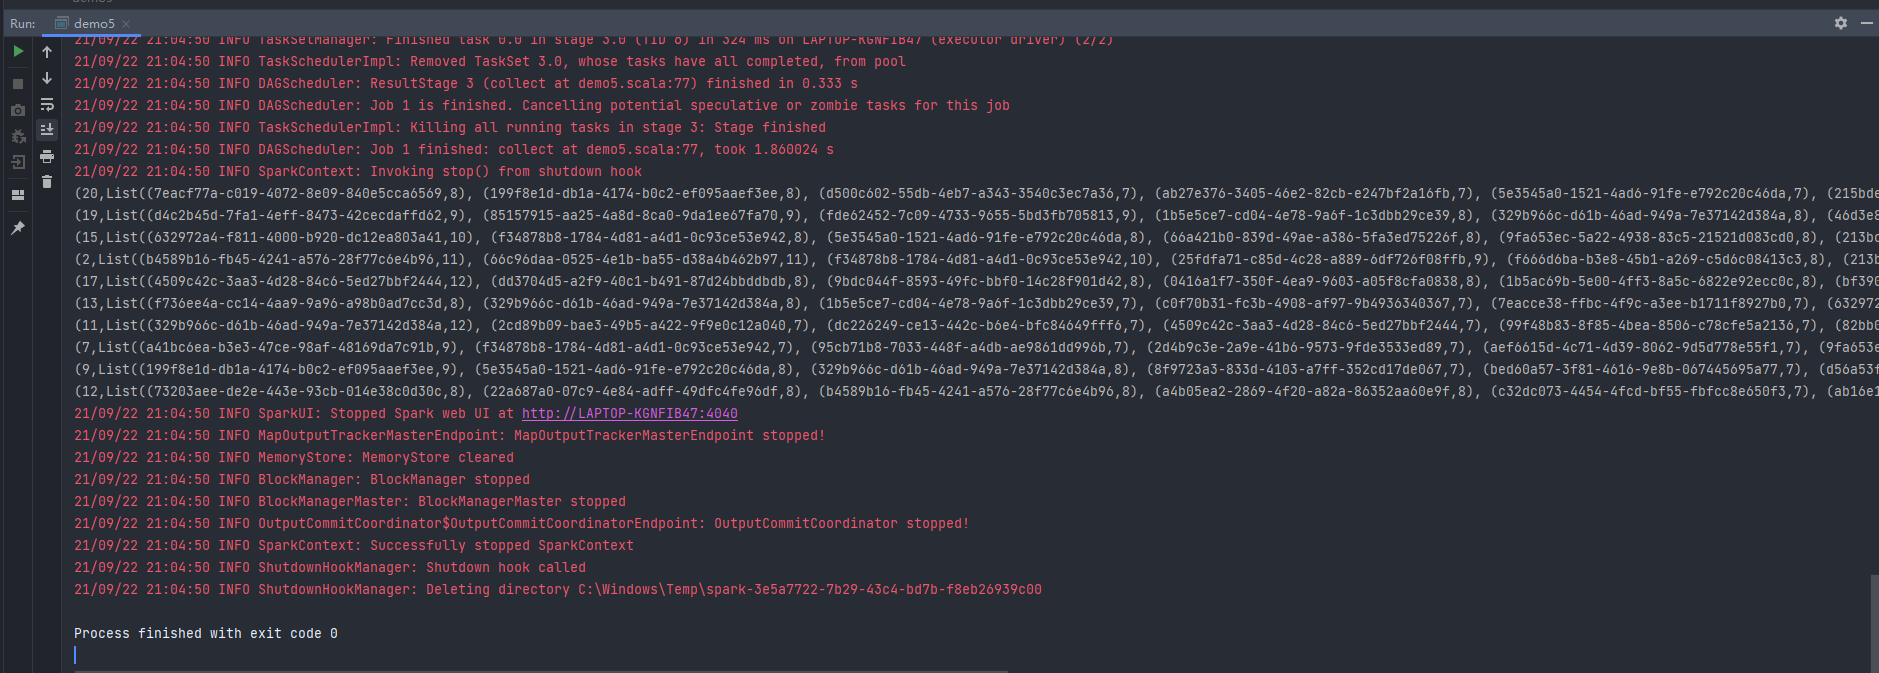The image size is (1879, 673).
Task: Click the Attach Debugger bug icon
Action: click(x=18, y=136)
